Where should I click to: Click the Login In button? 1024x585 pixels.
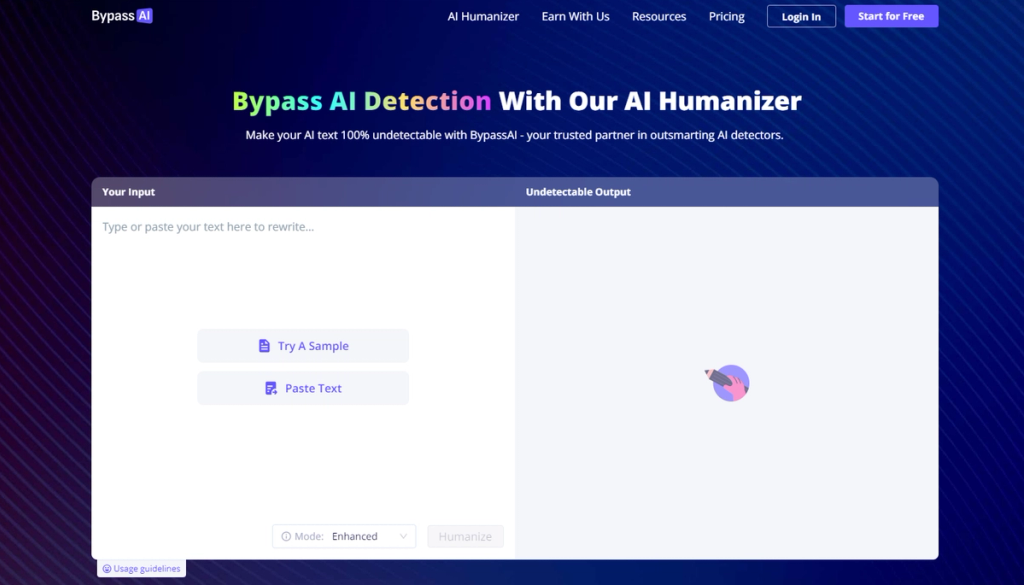(801, 16)
